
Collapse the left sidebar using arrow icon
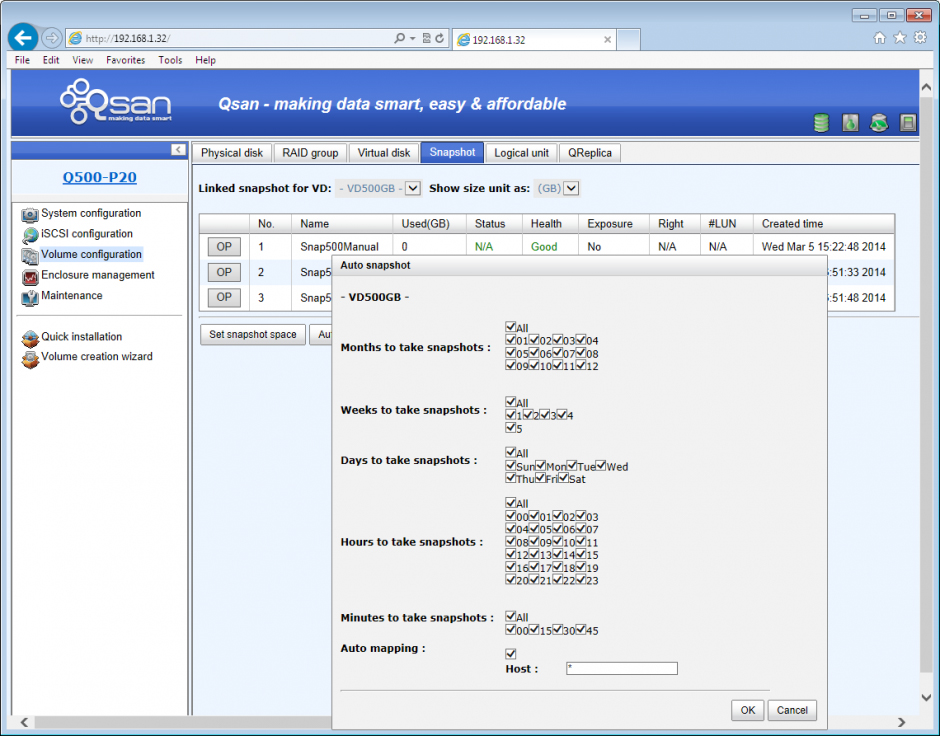tap(178, 149)
